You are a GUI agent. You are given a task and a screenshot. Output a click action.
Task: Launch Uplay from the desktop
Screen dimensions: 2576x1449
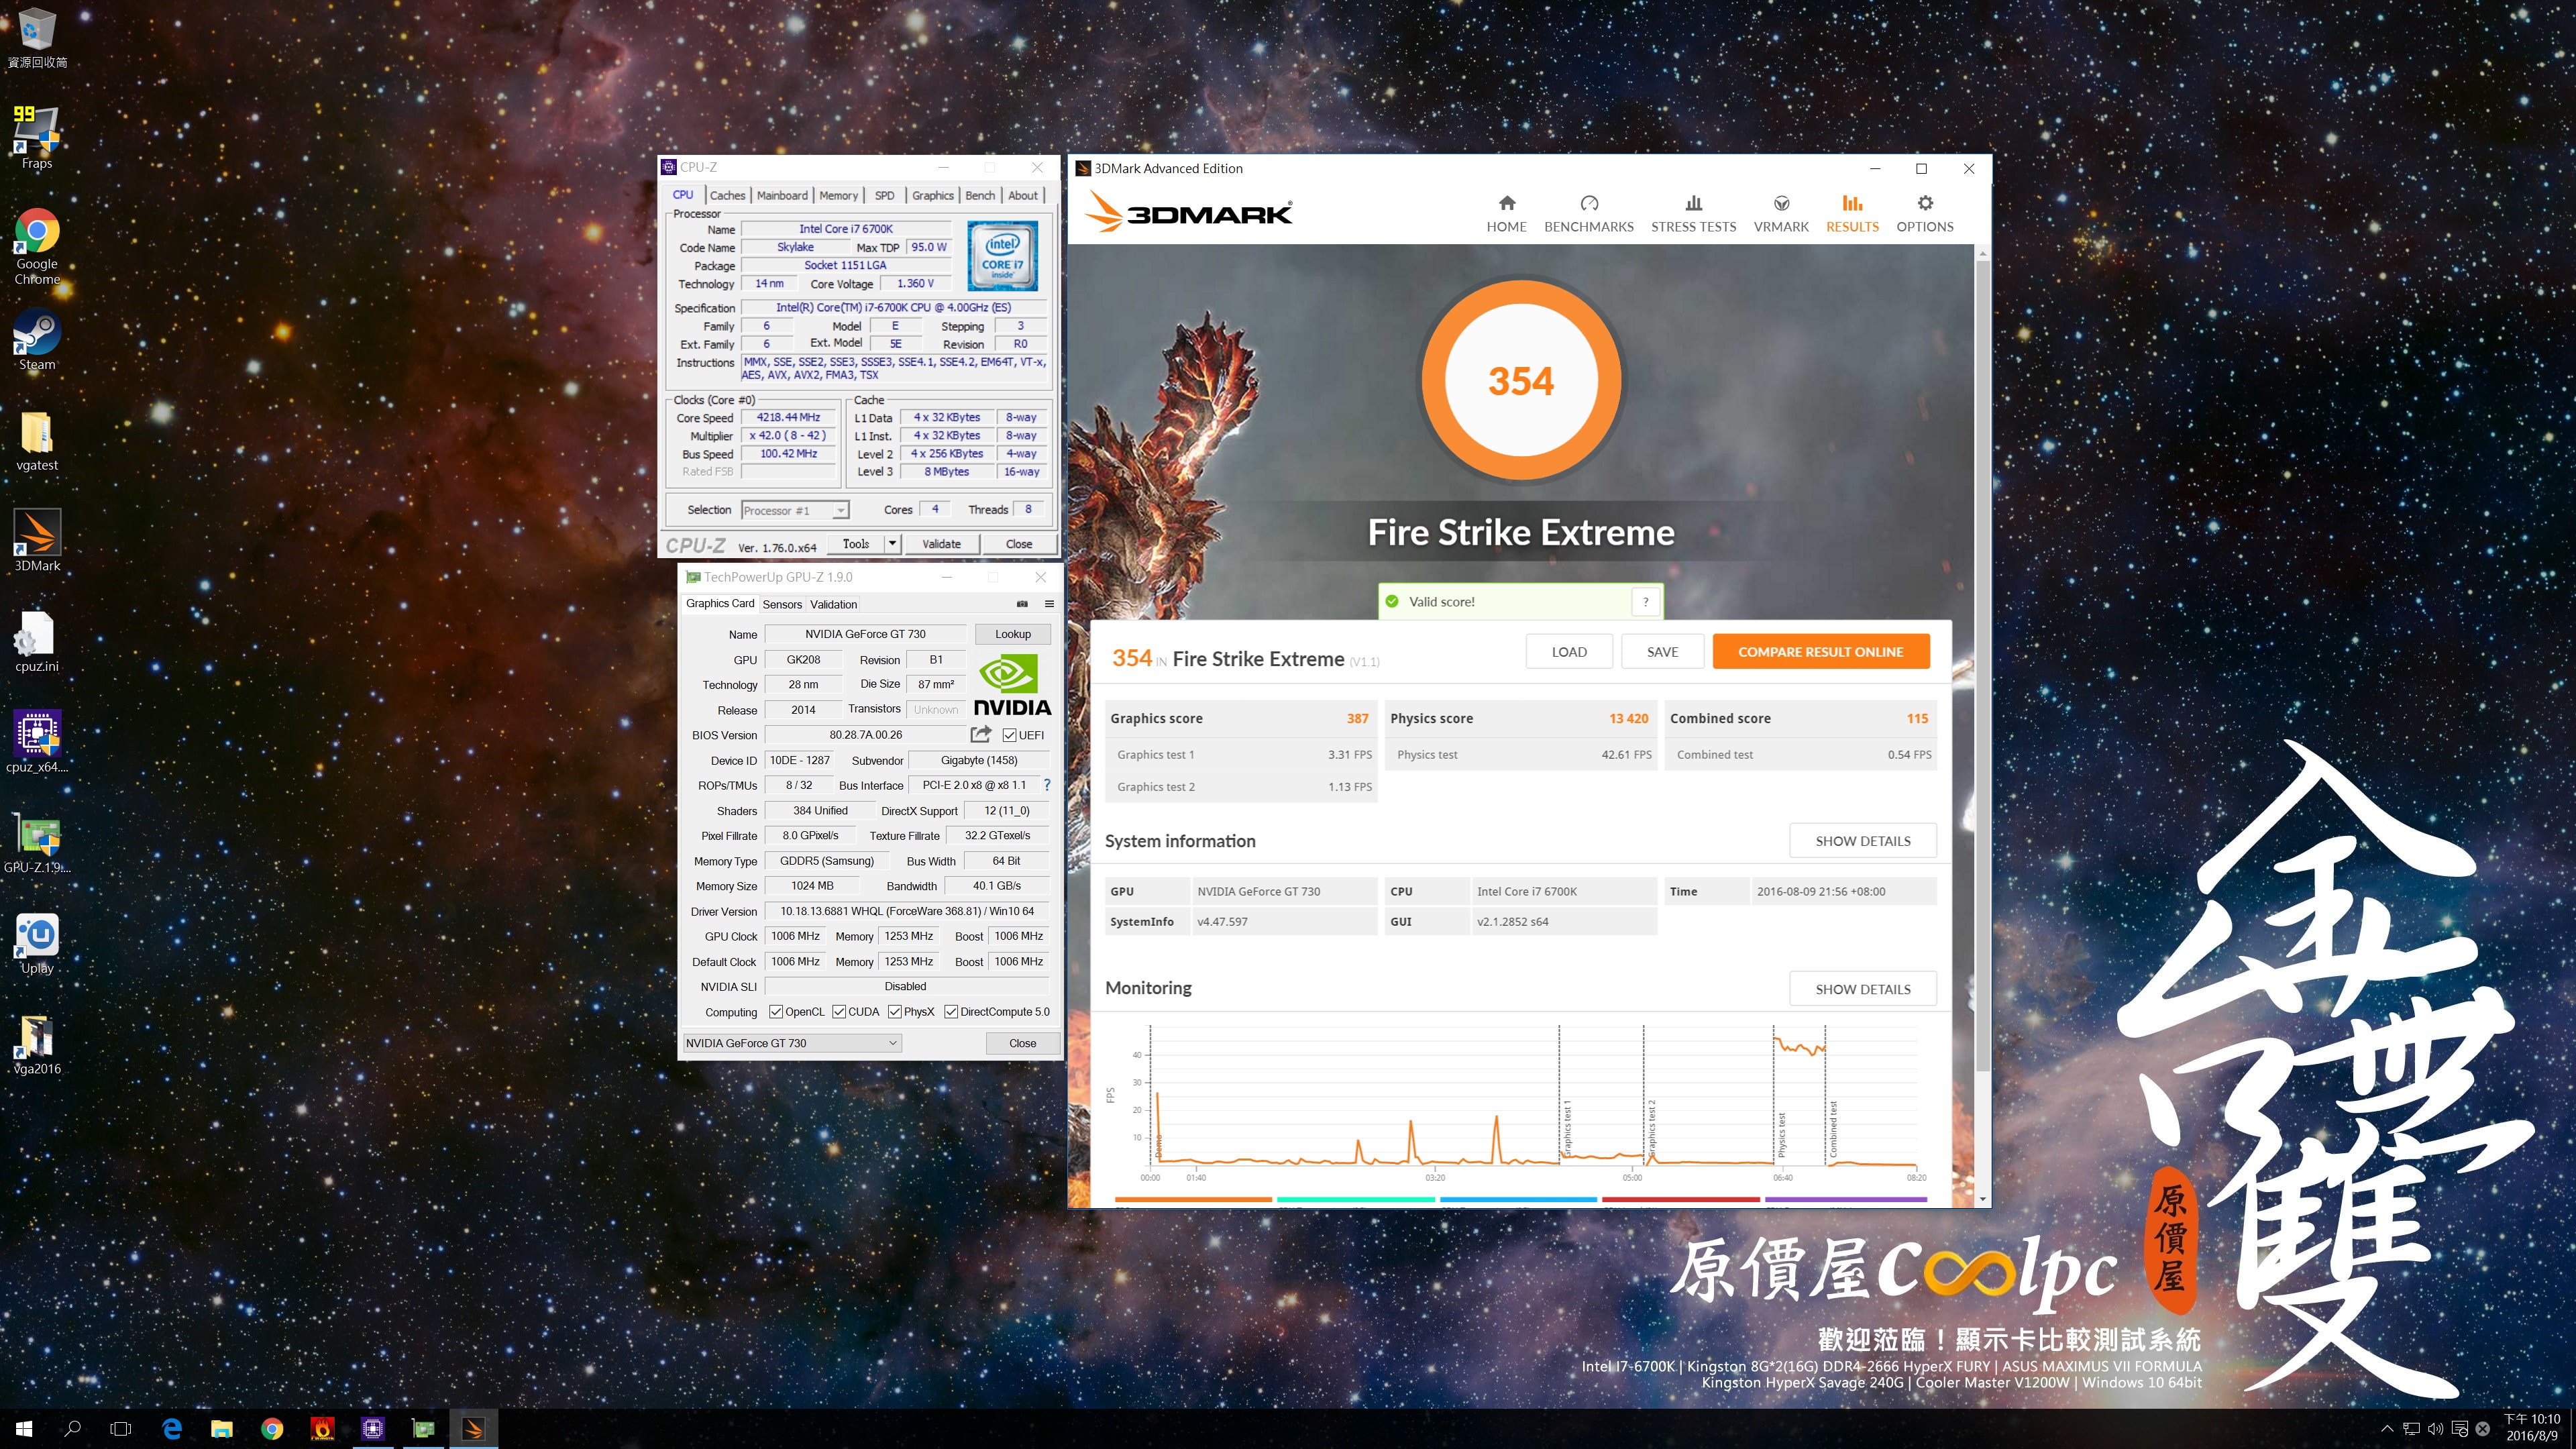37,944
